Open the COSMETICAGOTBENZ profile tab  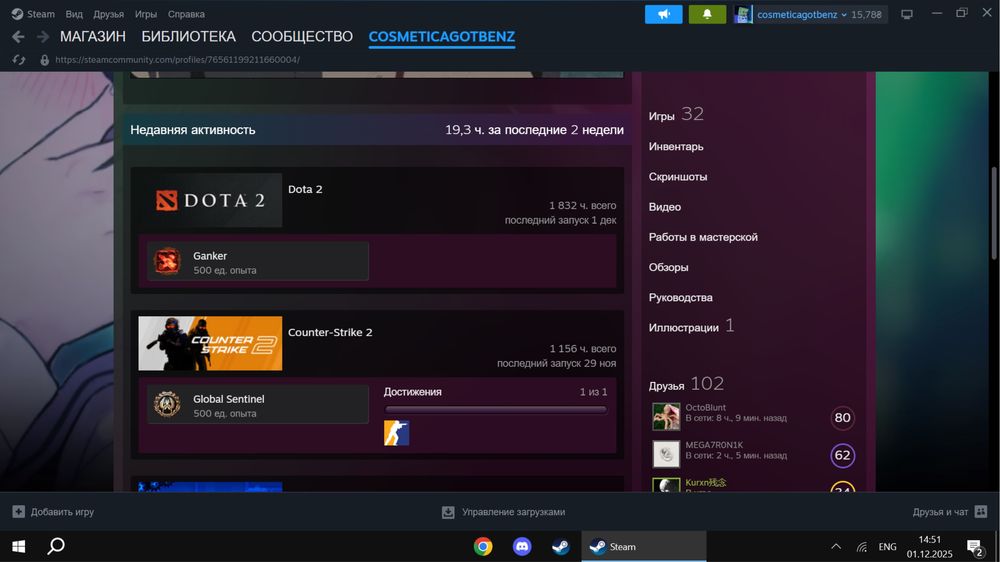click(441, 37)
